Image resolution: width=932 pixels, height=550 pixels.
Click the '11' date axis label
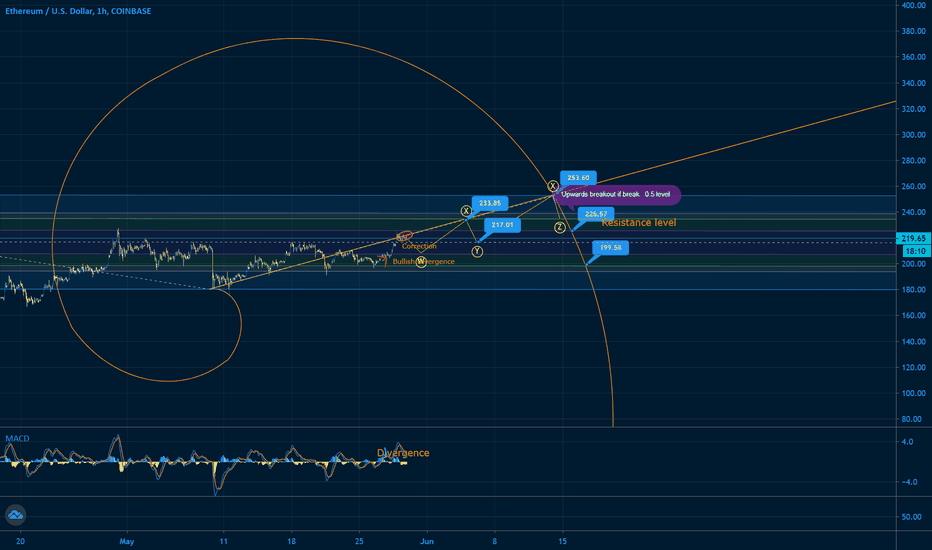[x=223, y=541]
